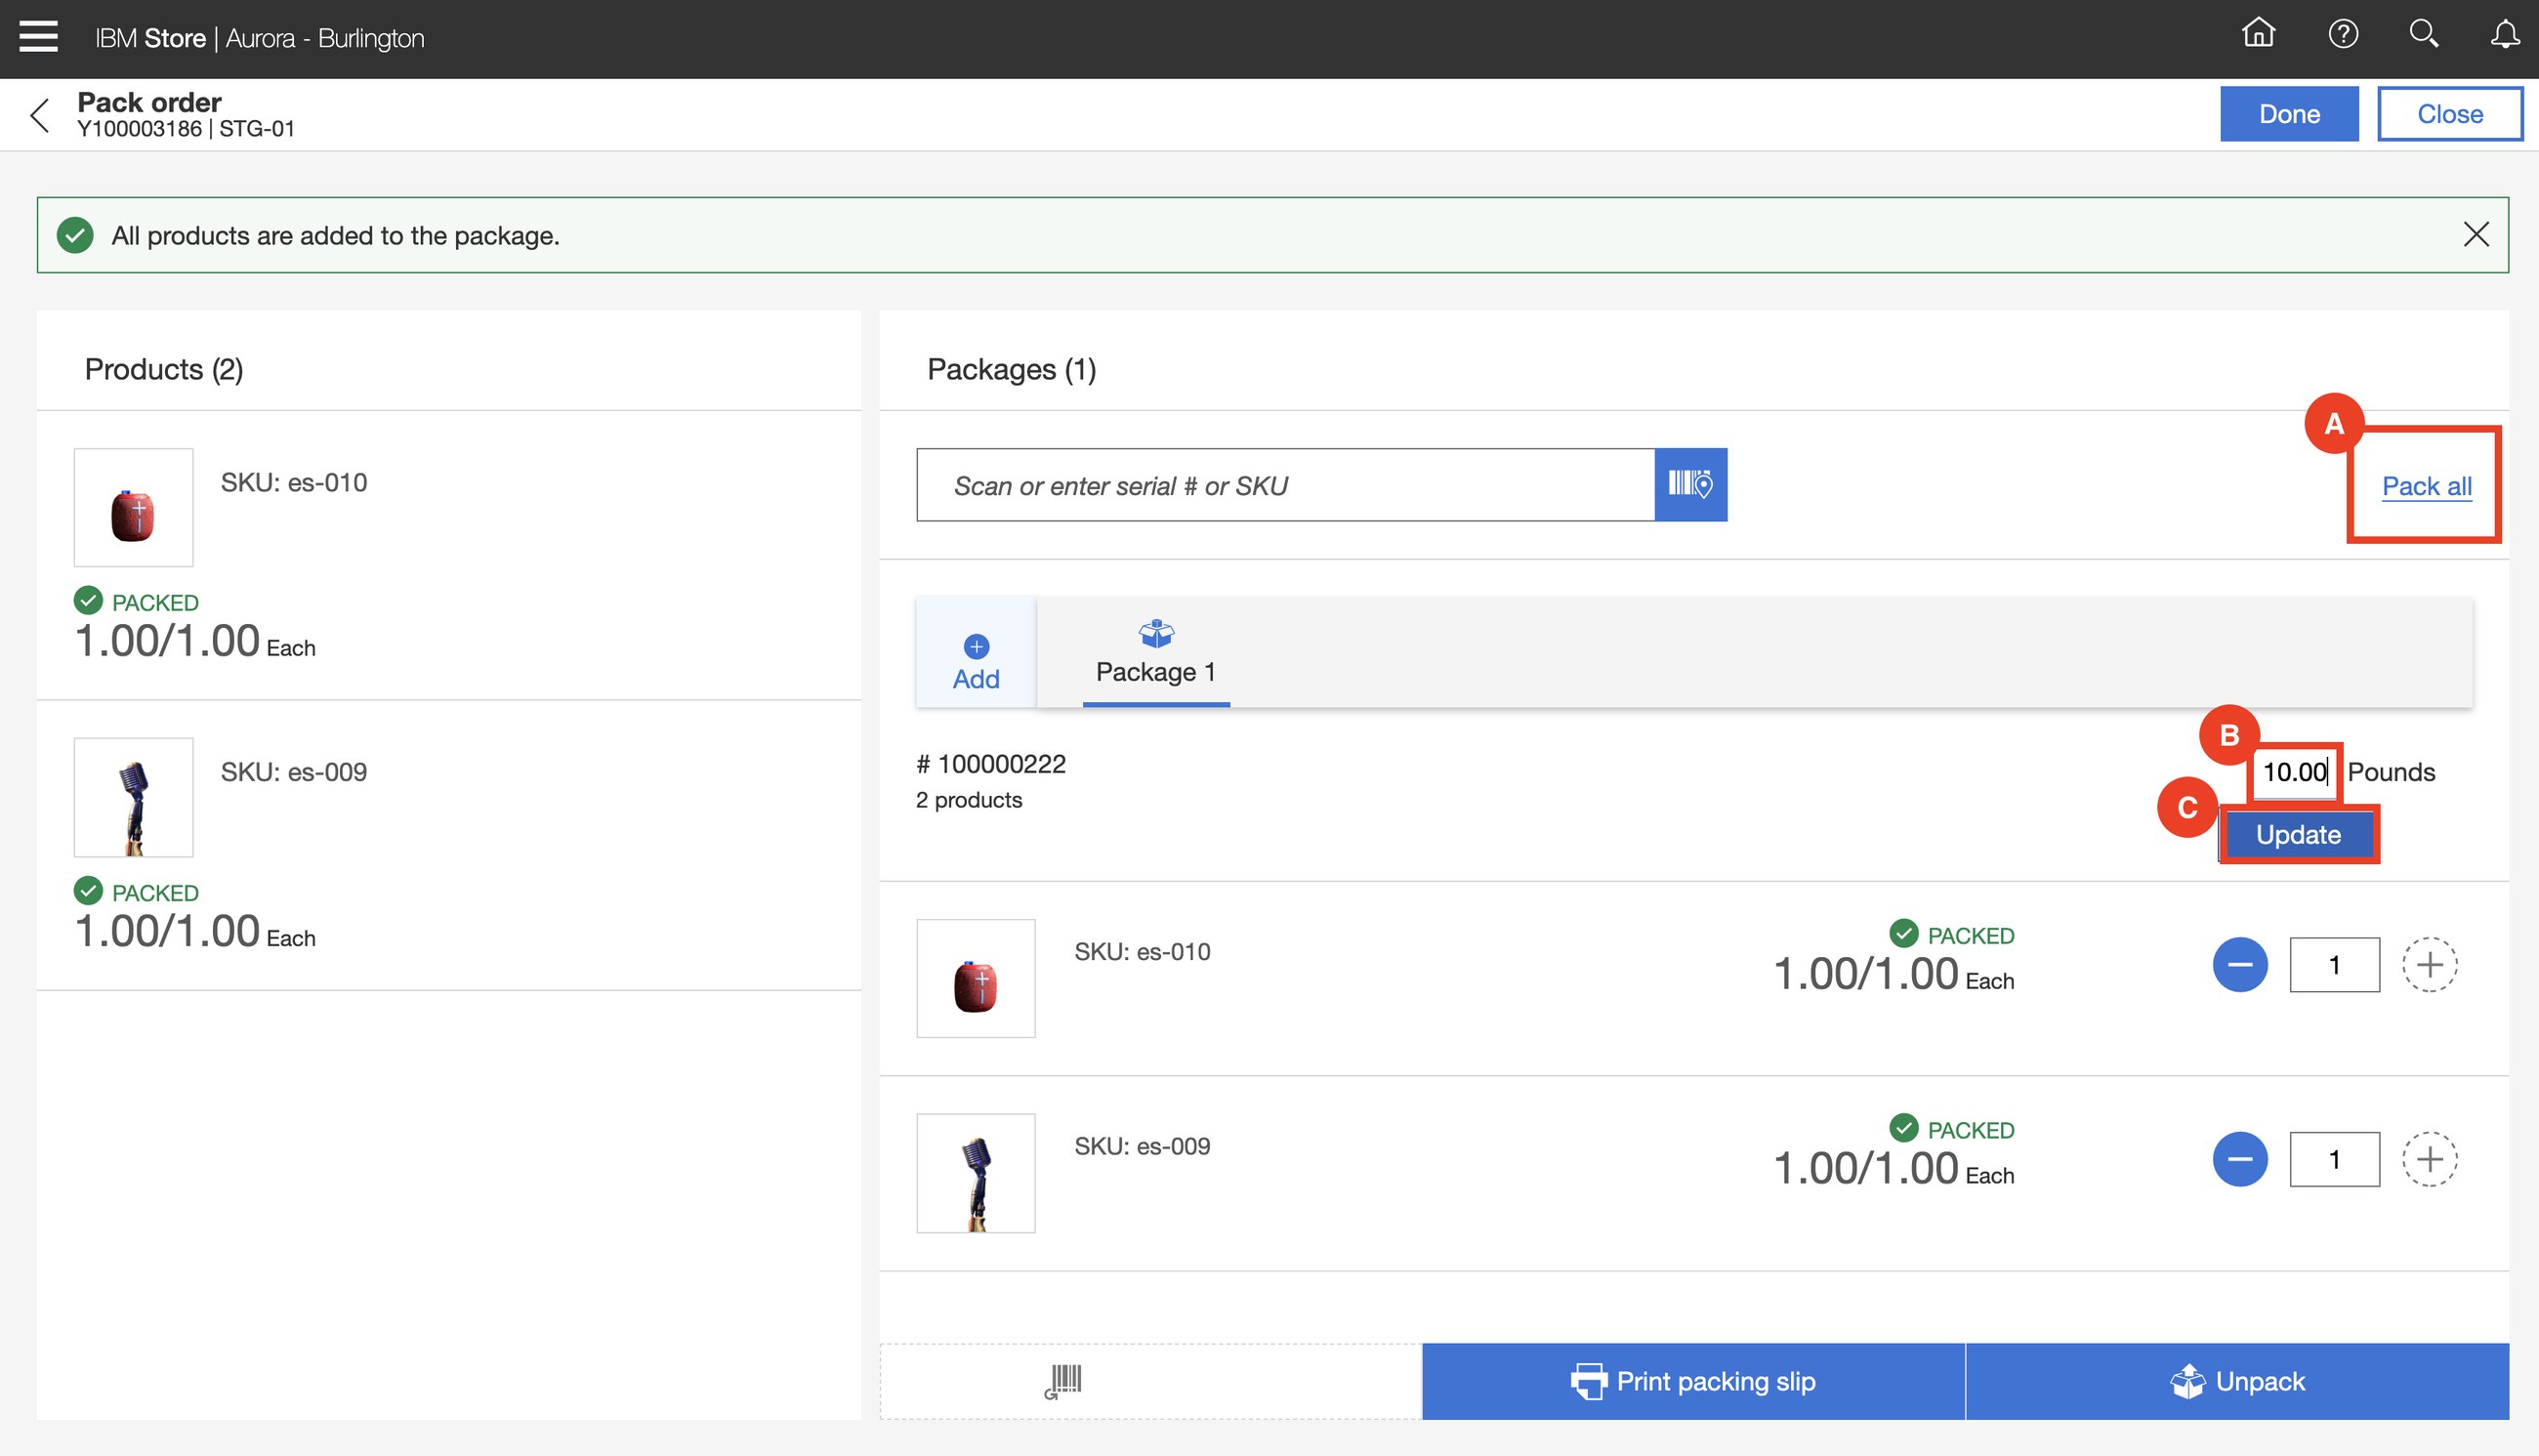Viewport: 2539px width, 1456px height.
Task: Click the Done button
Action: click(x=2289, y=114)
